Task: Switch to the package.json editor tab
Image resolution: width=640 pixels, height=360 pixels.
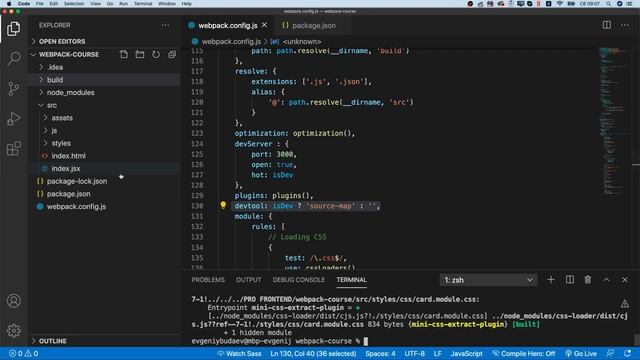Action: click(314, 25)
